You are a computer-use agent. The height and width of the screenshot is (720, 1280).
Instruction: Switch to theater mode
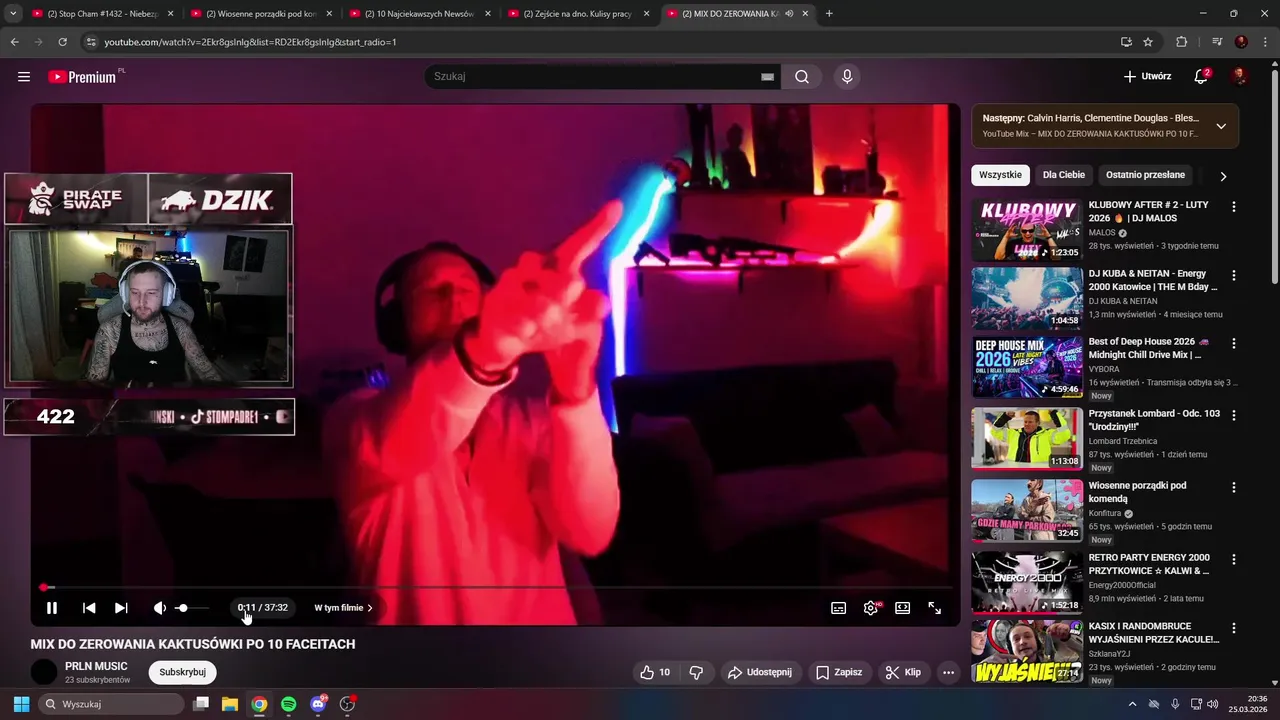pos(902,608)
